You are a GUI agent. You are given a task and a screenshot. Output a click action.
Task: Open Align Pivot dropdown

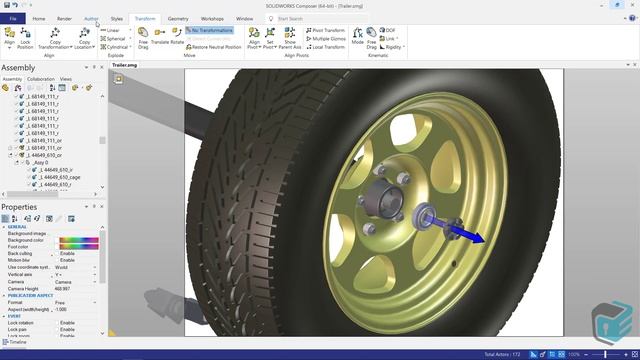point(260,47)
